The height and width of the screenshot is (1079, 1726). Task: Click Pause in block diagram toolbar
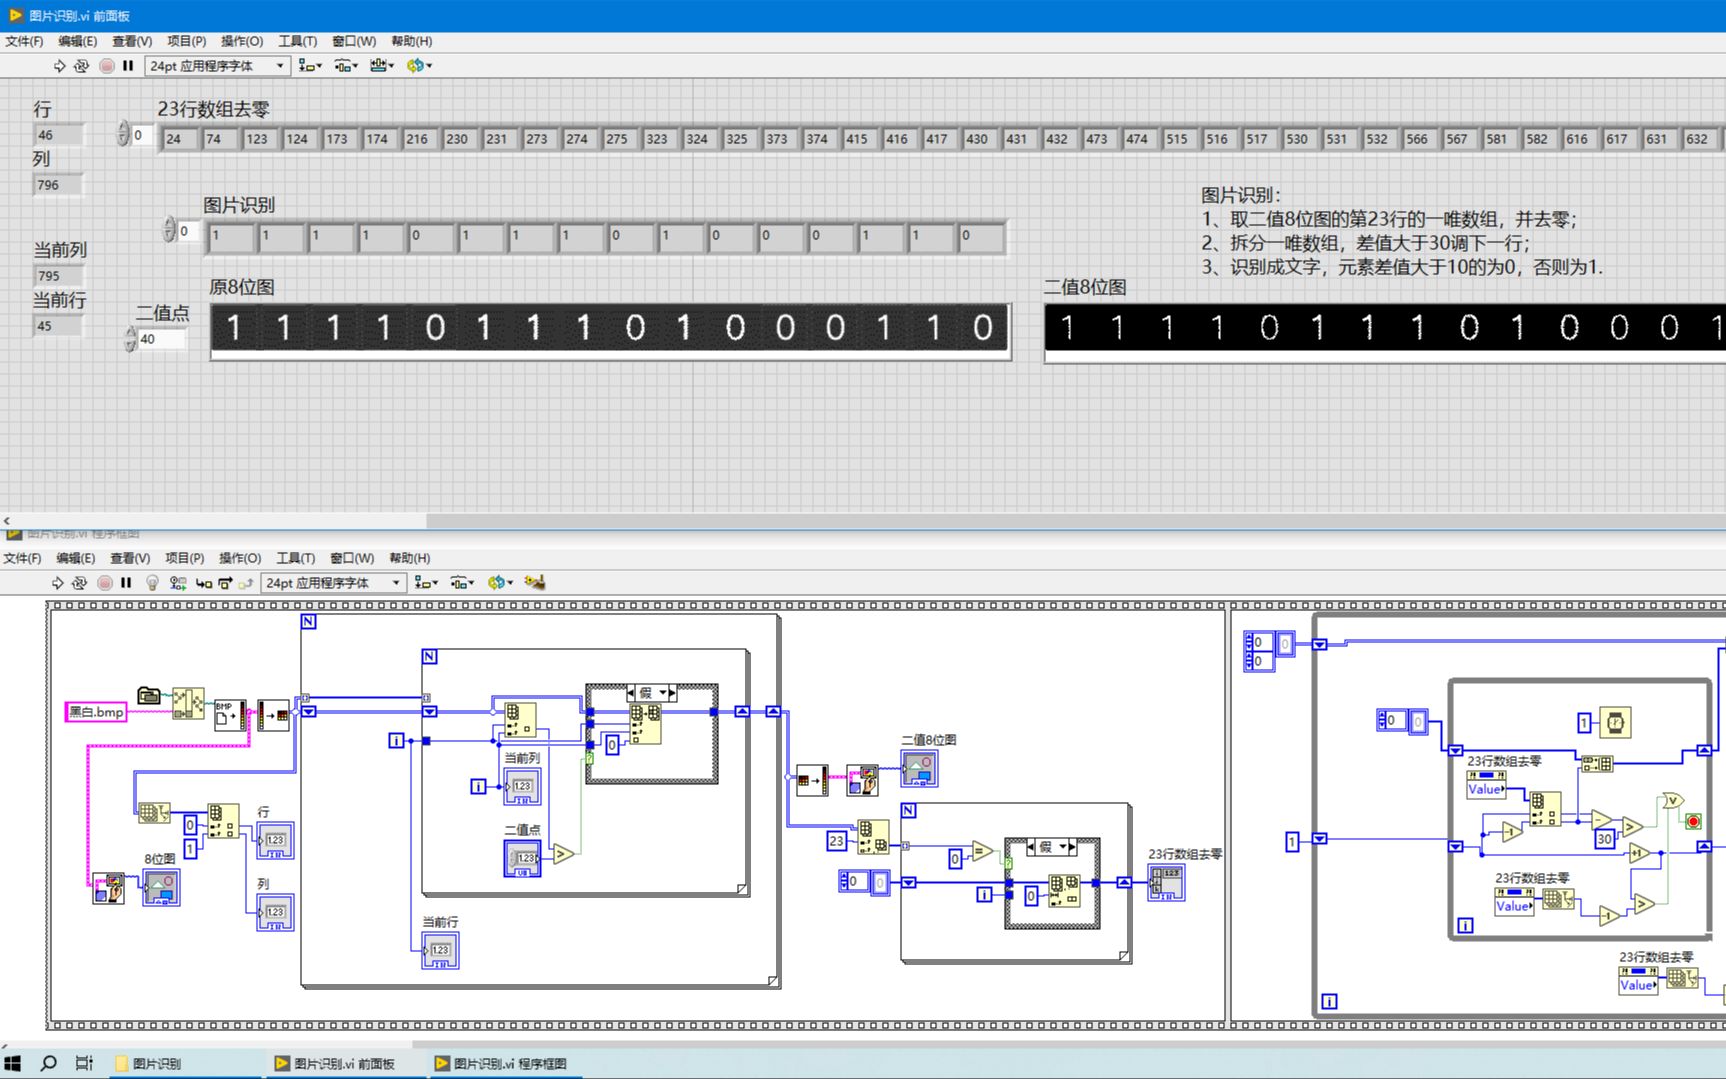click(x=126, y=583)
